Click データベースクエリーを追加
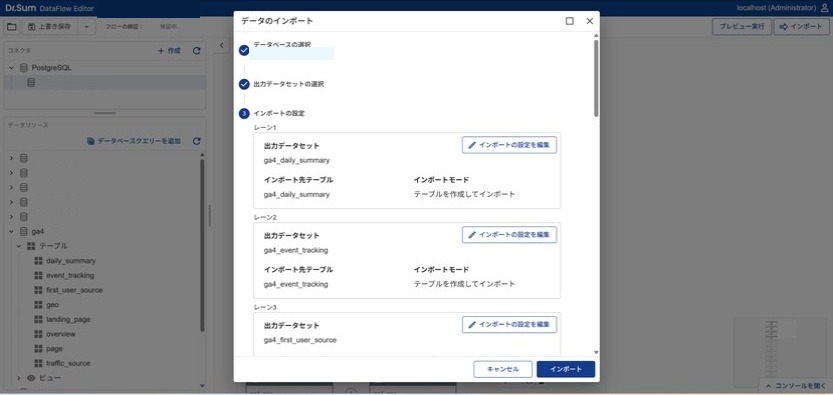833x395 pixels. pyautogui.click(x=134, y=141)
